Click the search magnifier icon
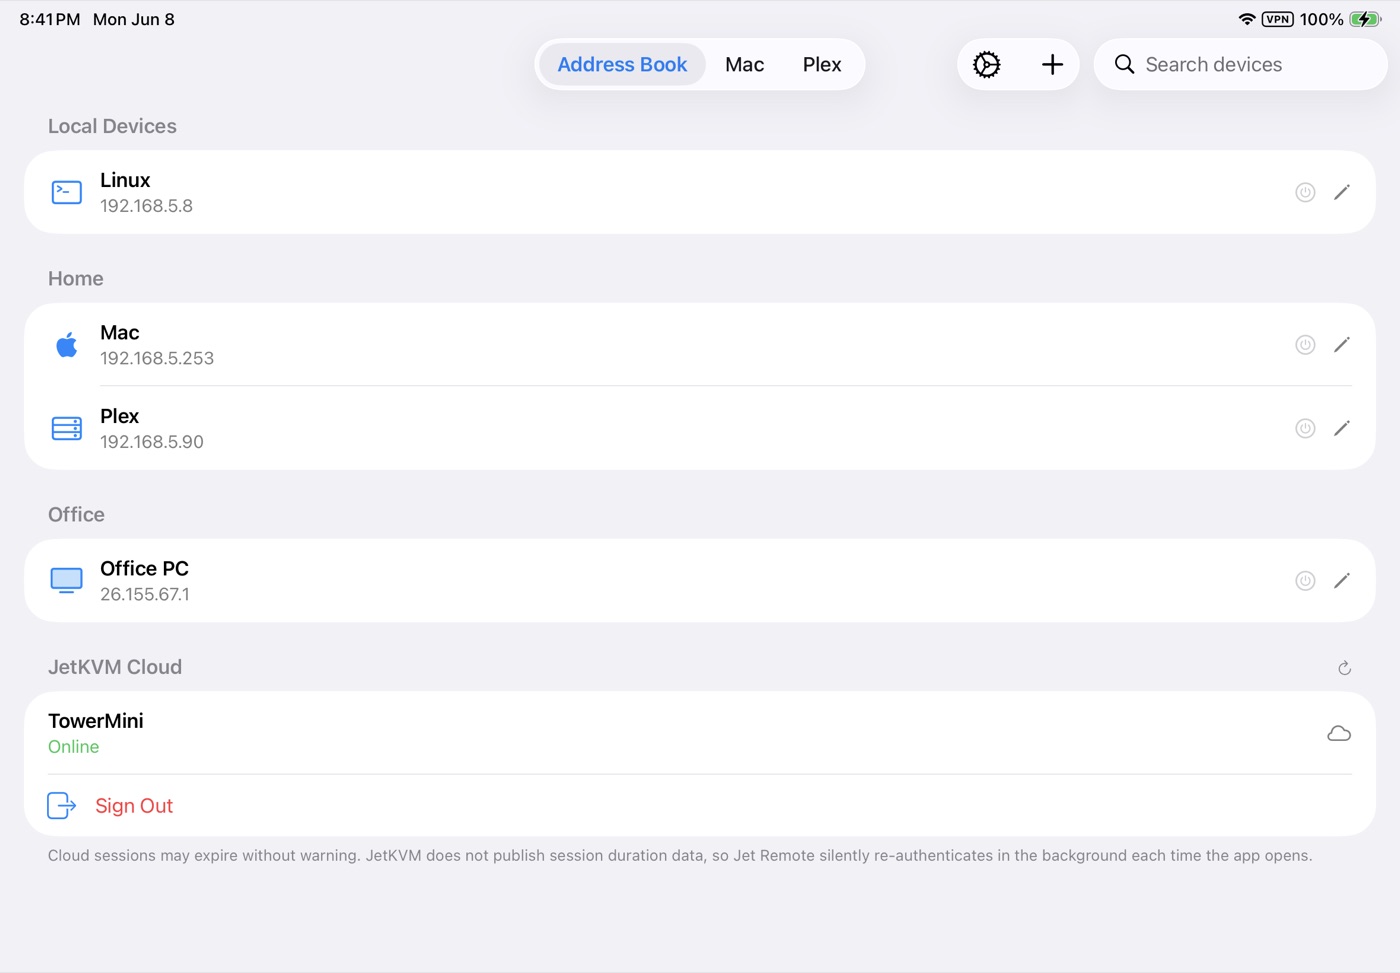 click(1124, 64)
